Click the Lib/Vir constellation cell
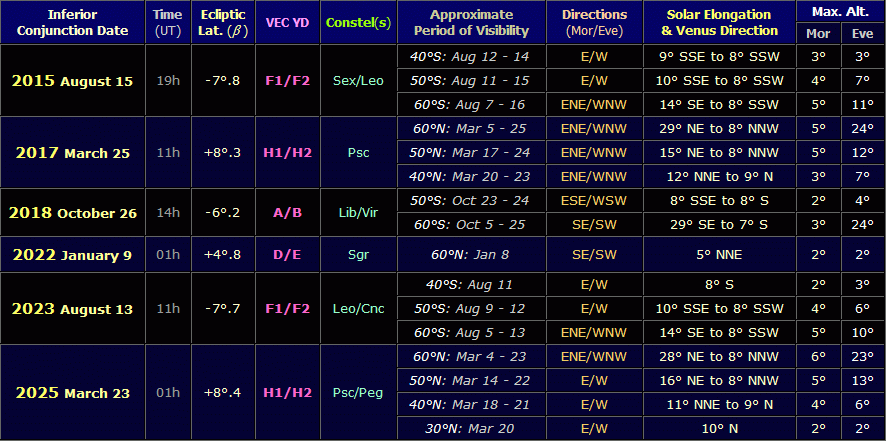Image resolution: width=886 pixels, height=441 pixels. (358, 213)
